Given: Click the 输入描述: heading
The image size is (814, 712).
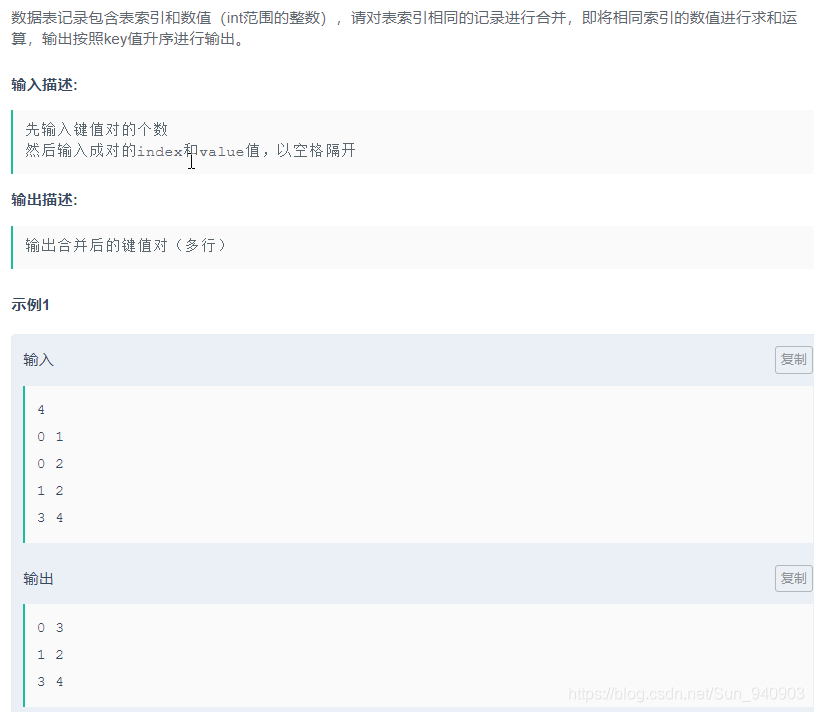Looking at the screenshot, I should tap(44, 85).
